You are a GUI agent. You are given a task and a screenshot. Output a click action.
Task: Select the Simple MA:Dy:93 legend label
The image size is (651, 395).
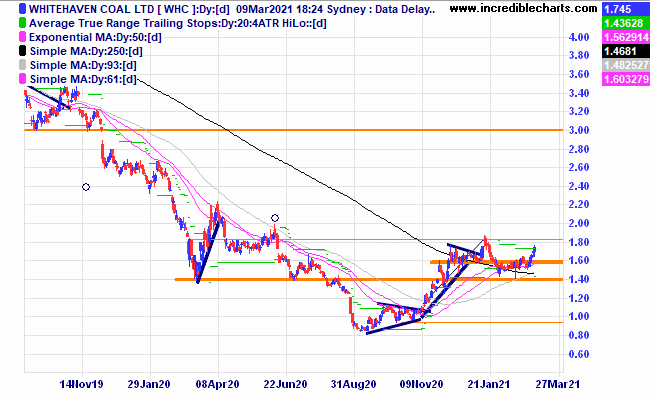(x=83, y=65)
